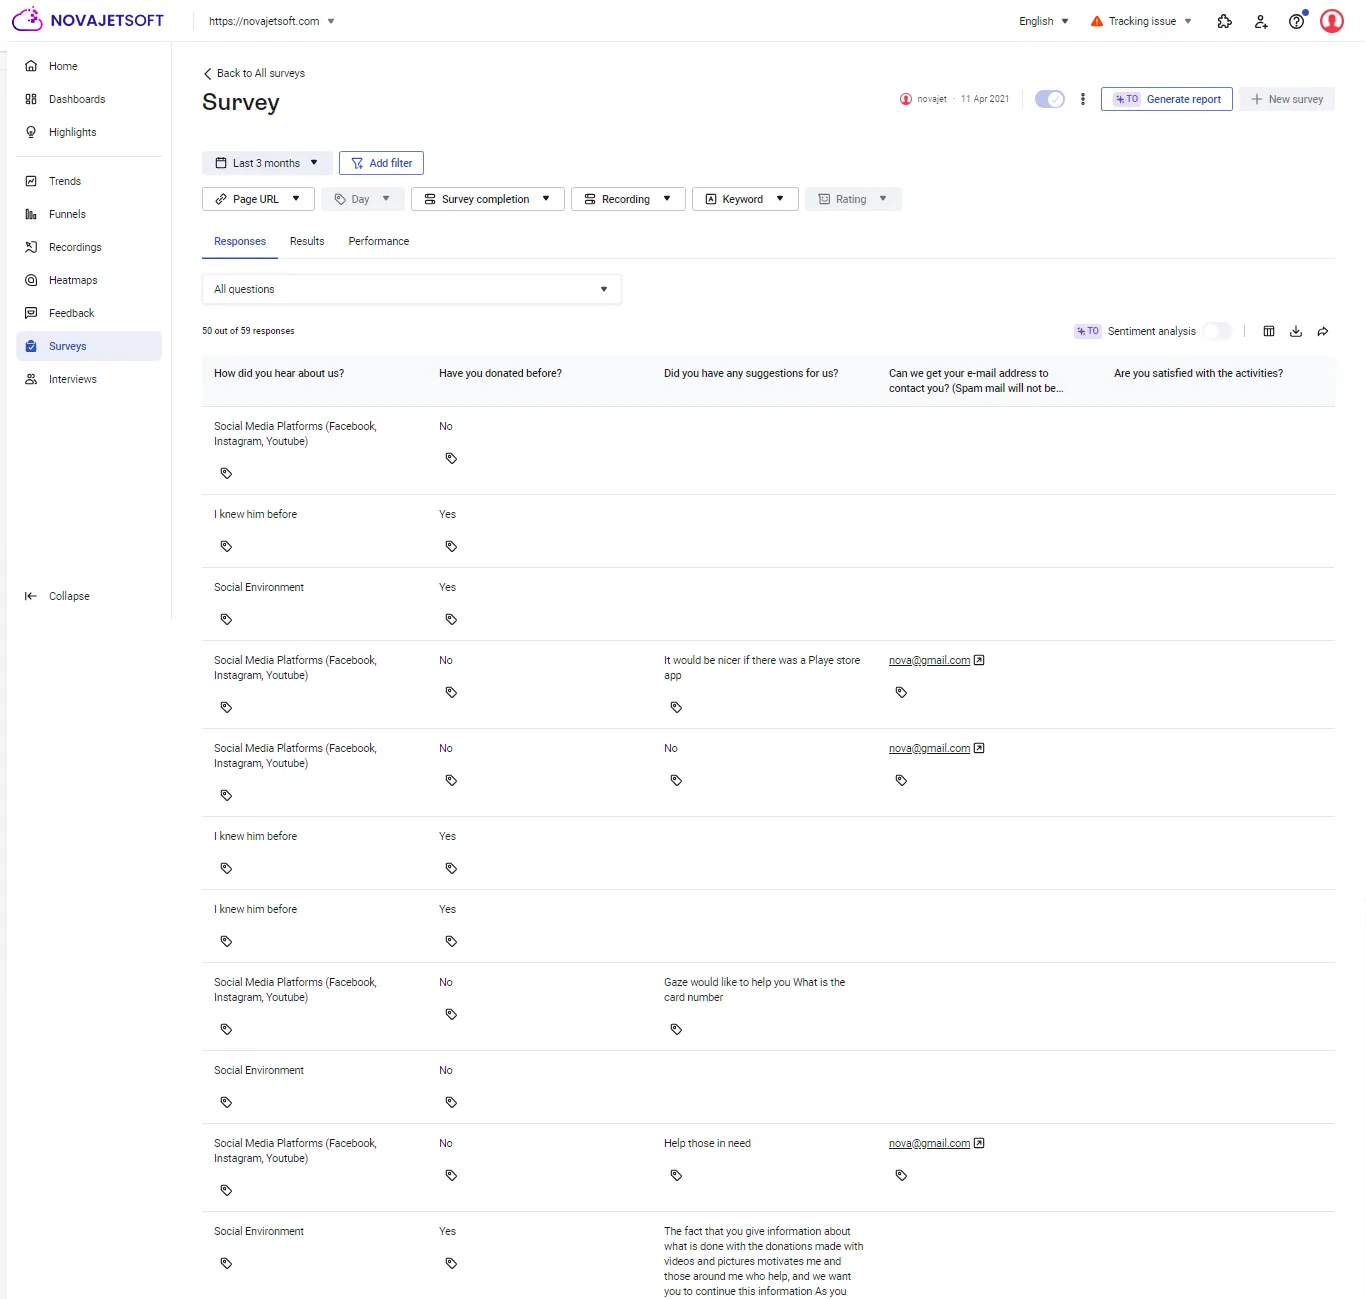Screen dimensions: 1366x1299
Task: Open the Keyword filter dropdown
Action: pyautogui.click(x=745, y=199)
